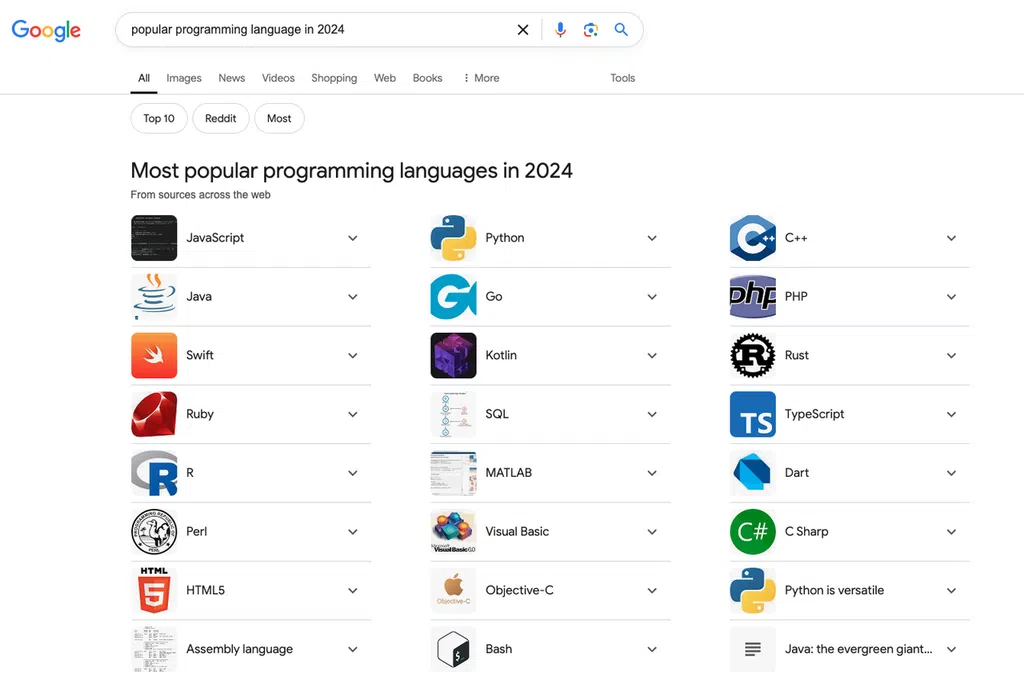
Task: Click the Rust gear logo
Action: click(752, 355)
